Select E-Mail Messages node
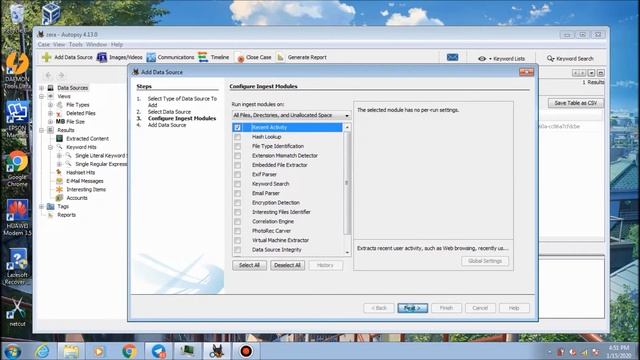Image resolution: width=640 pixels, height=360 pixels. click(84, 181)
